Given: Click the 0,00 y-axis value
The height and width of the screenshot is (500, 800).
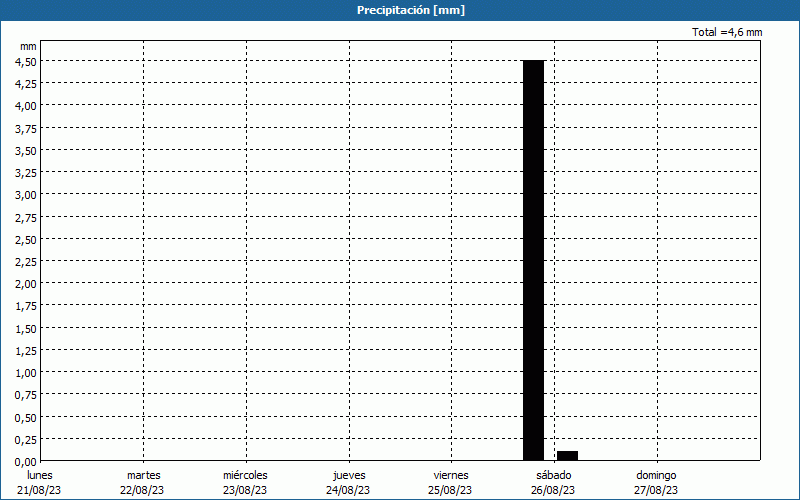Looking at the screenshot, I should point(26,462).
